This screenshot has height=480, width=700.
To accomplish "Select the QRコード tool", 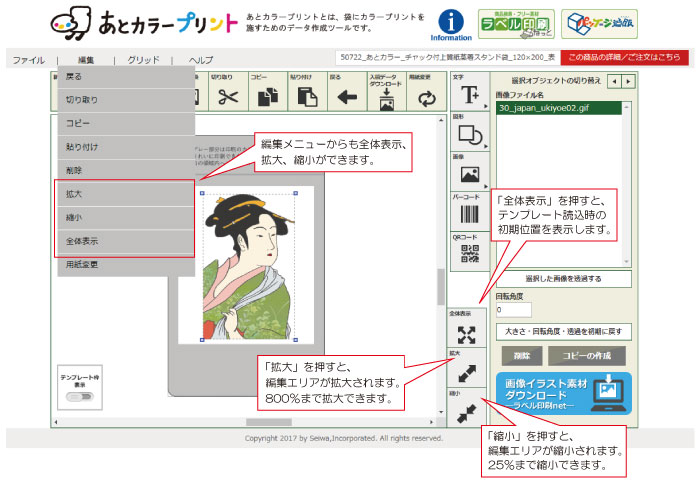I will [470, 253].
